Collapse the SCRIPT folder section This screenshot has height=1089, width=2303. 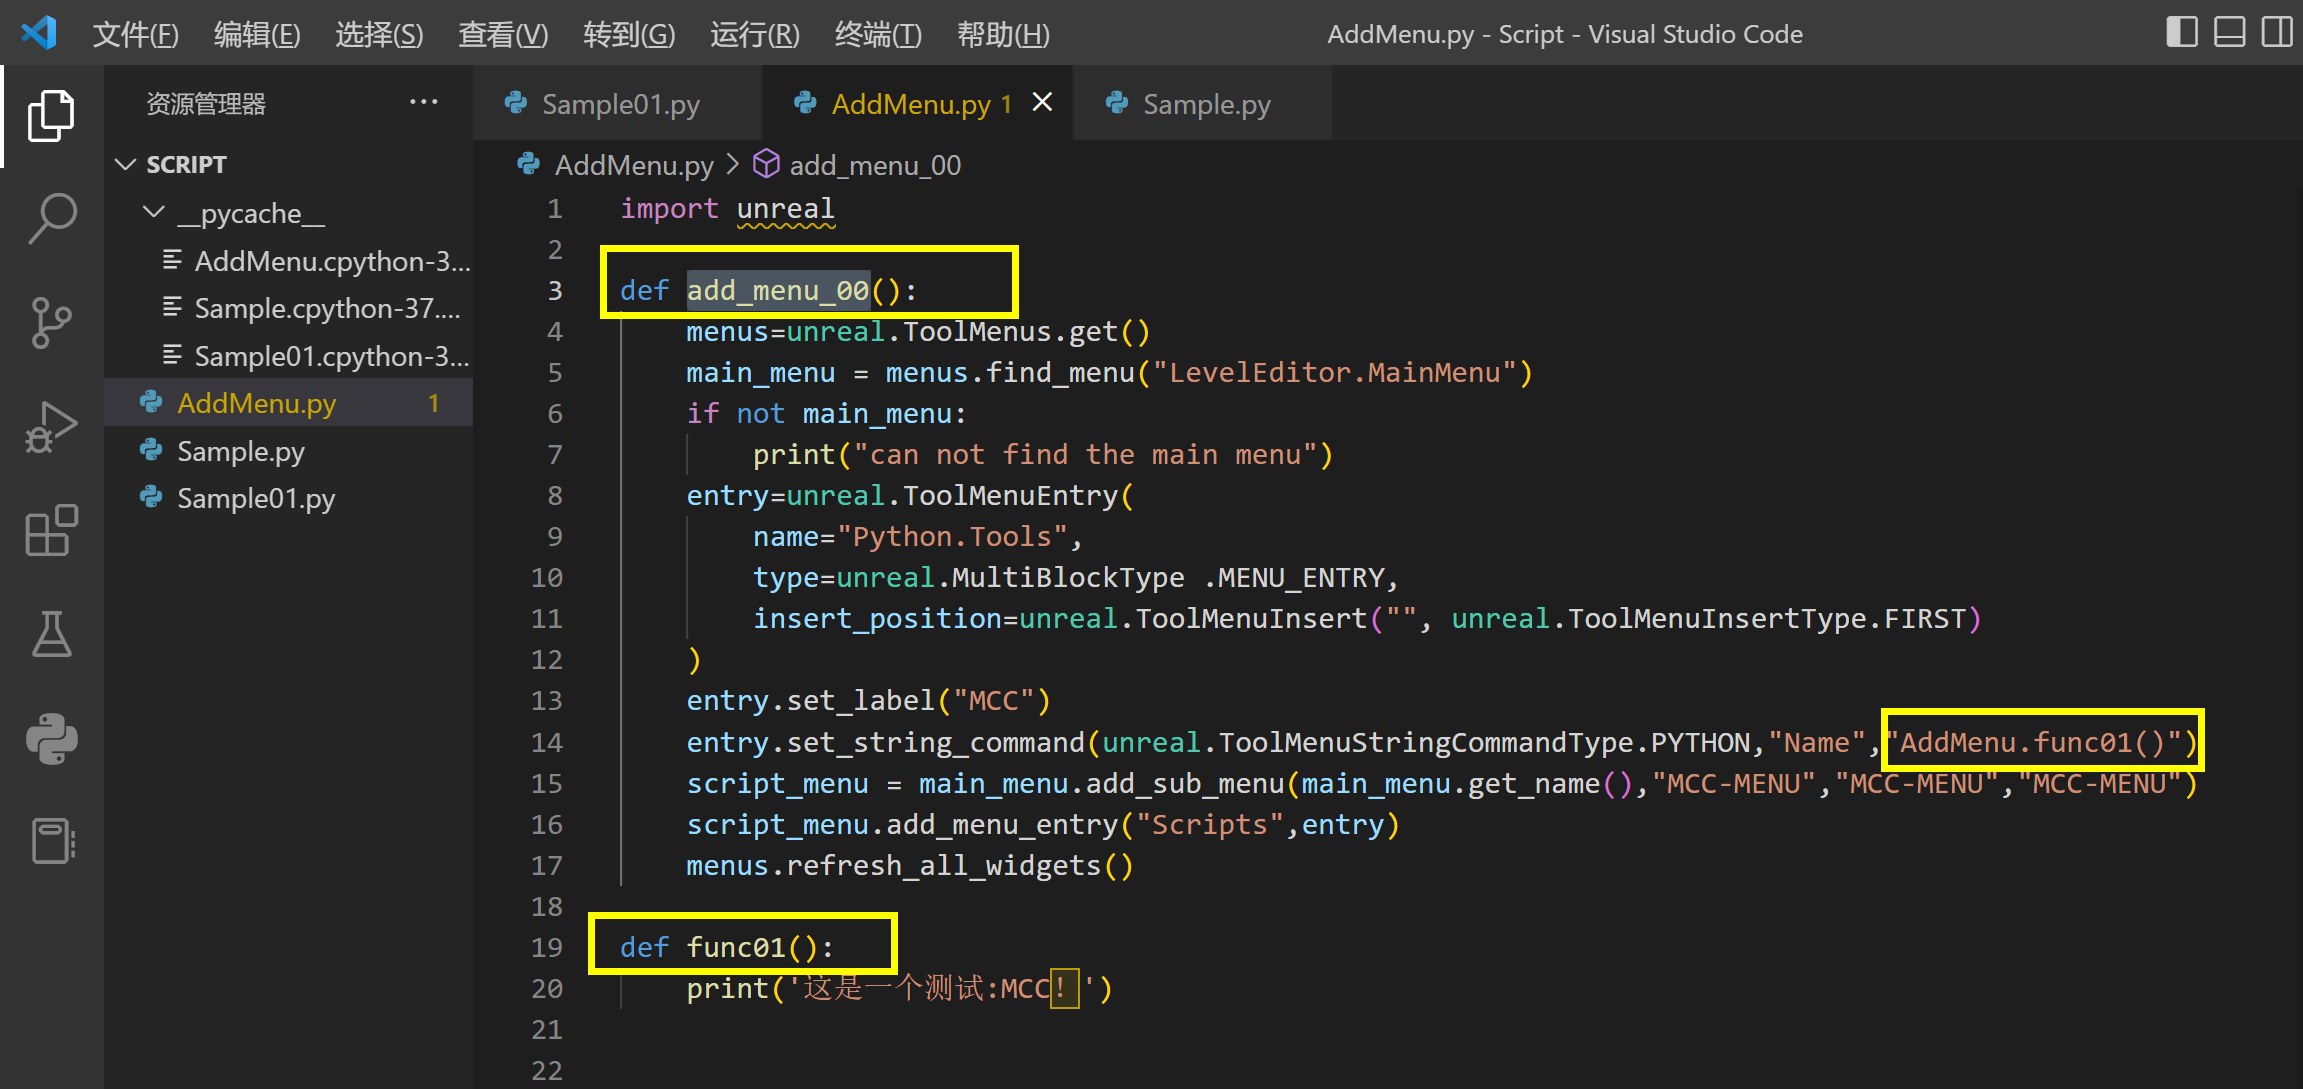click(x=289, y=164)
